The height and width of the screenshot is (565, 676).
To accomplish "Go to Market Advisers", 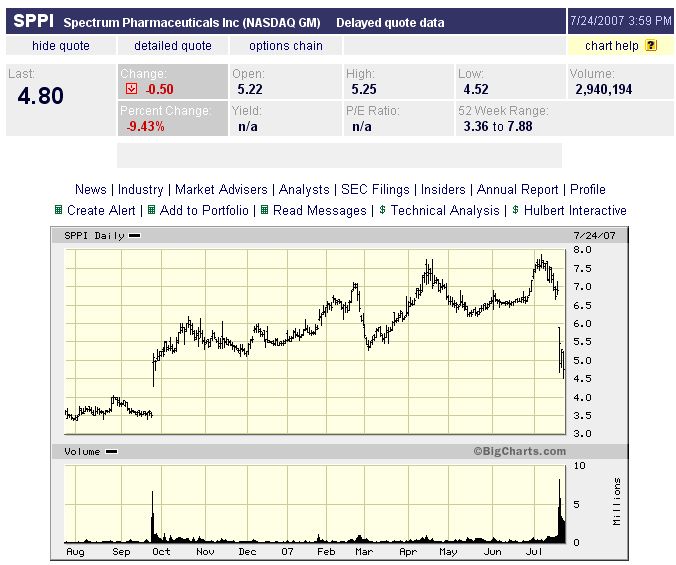I will (221, 189).
